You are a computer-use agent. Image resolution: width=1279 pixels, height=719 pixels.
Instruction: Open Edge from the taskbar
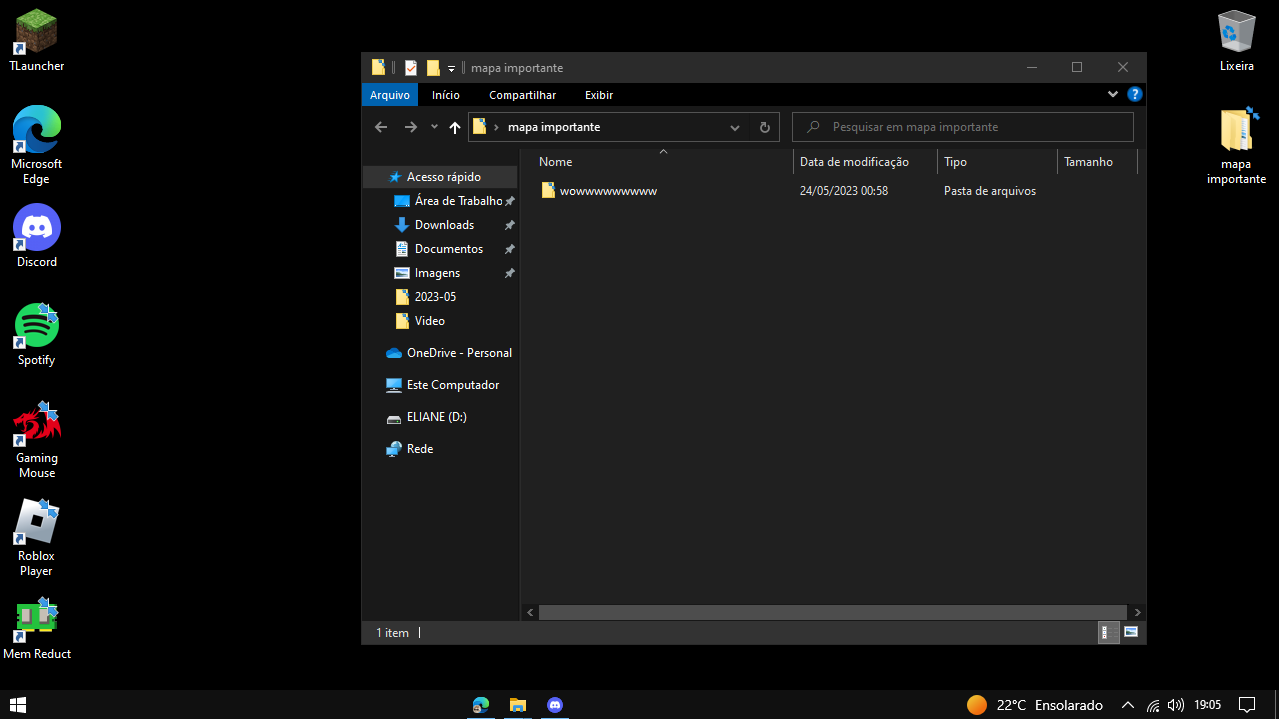[480, 705]
